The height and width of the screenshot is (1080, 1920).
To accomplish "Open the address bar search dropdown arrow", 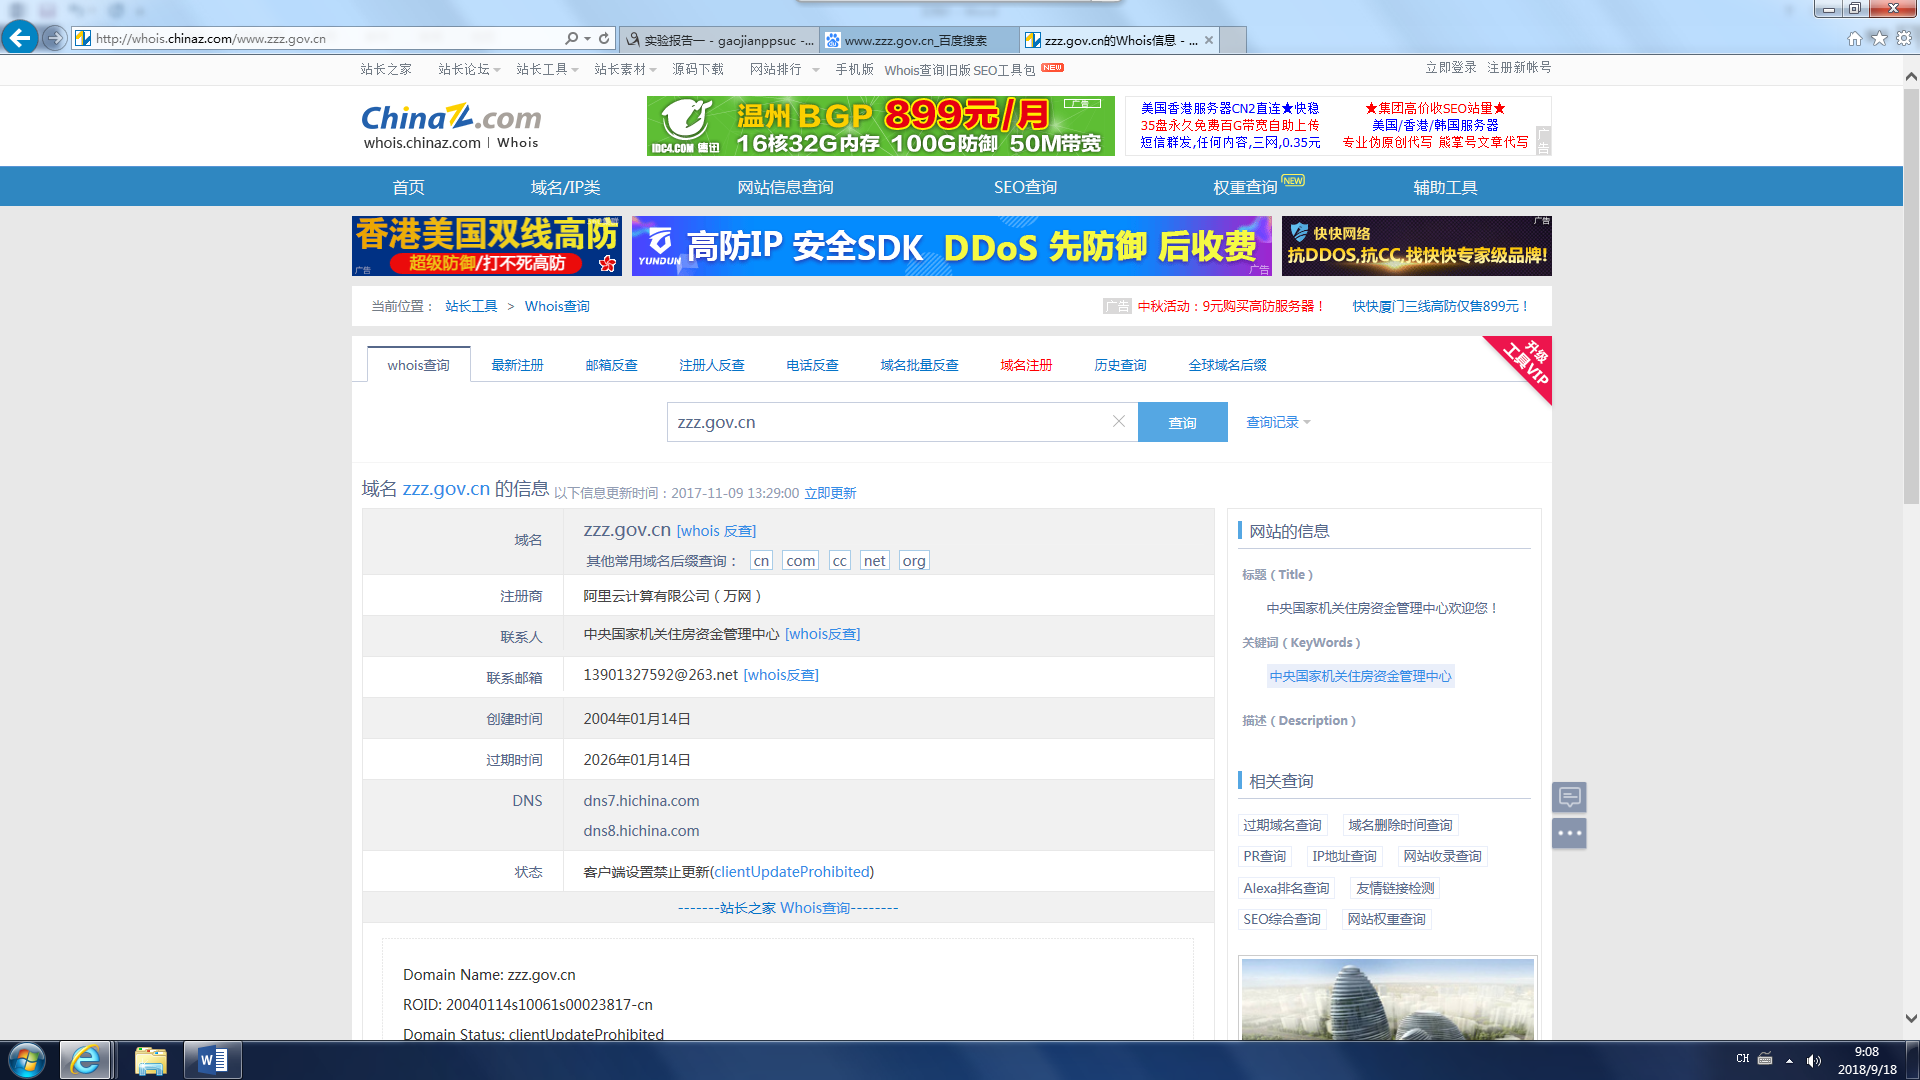I will 587,38.
